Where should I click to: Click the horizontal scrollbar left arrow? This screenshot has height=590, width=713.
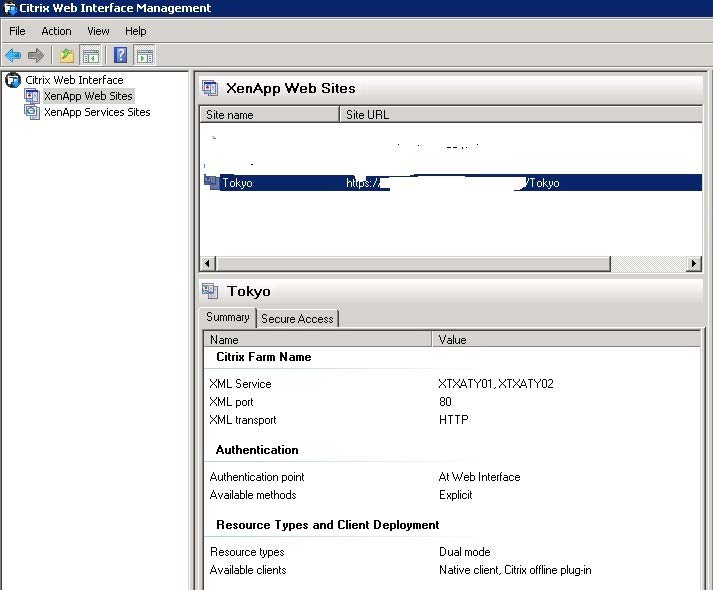coord(208,263)
